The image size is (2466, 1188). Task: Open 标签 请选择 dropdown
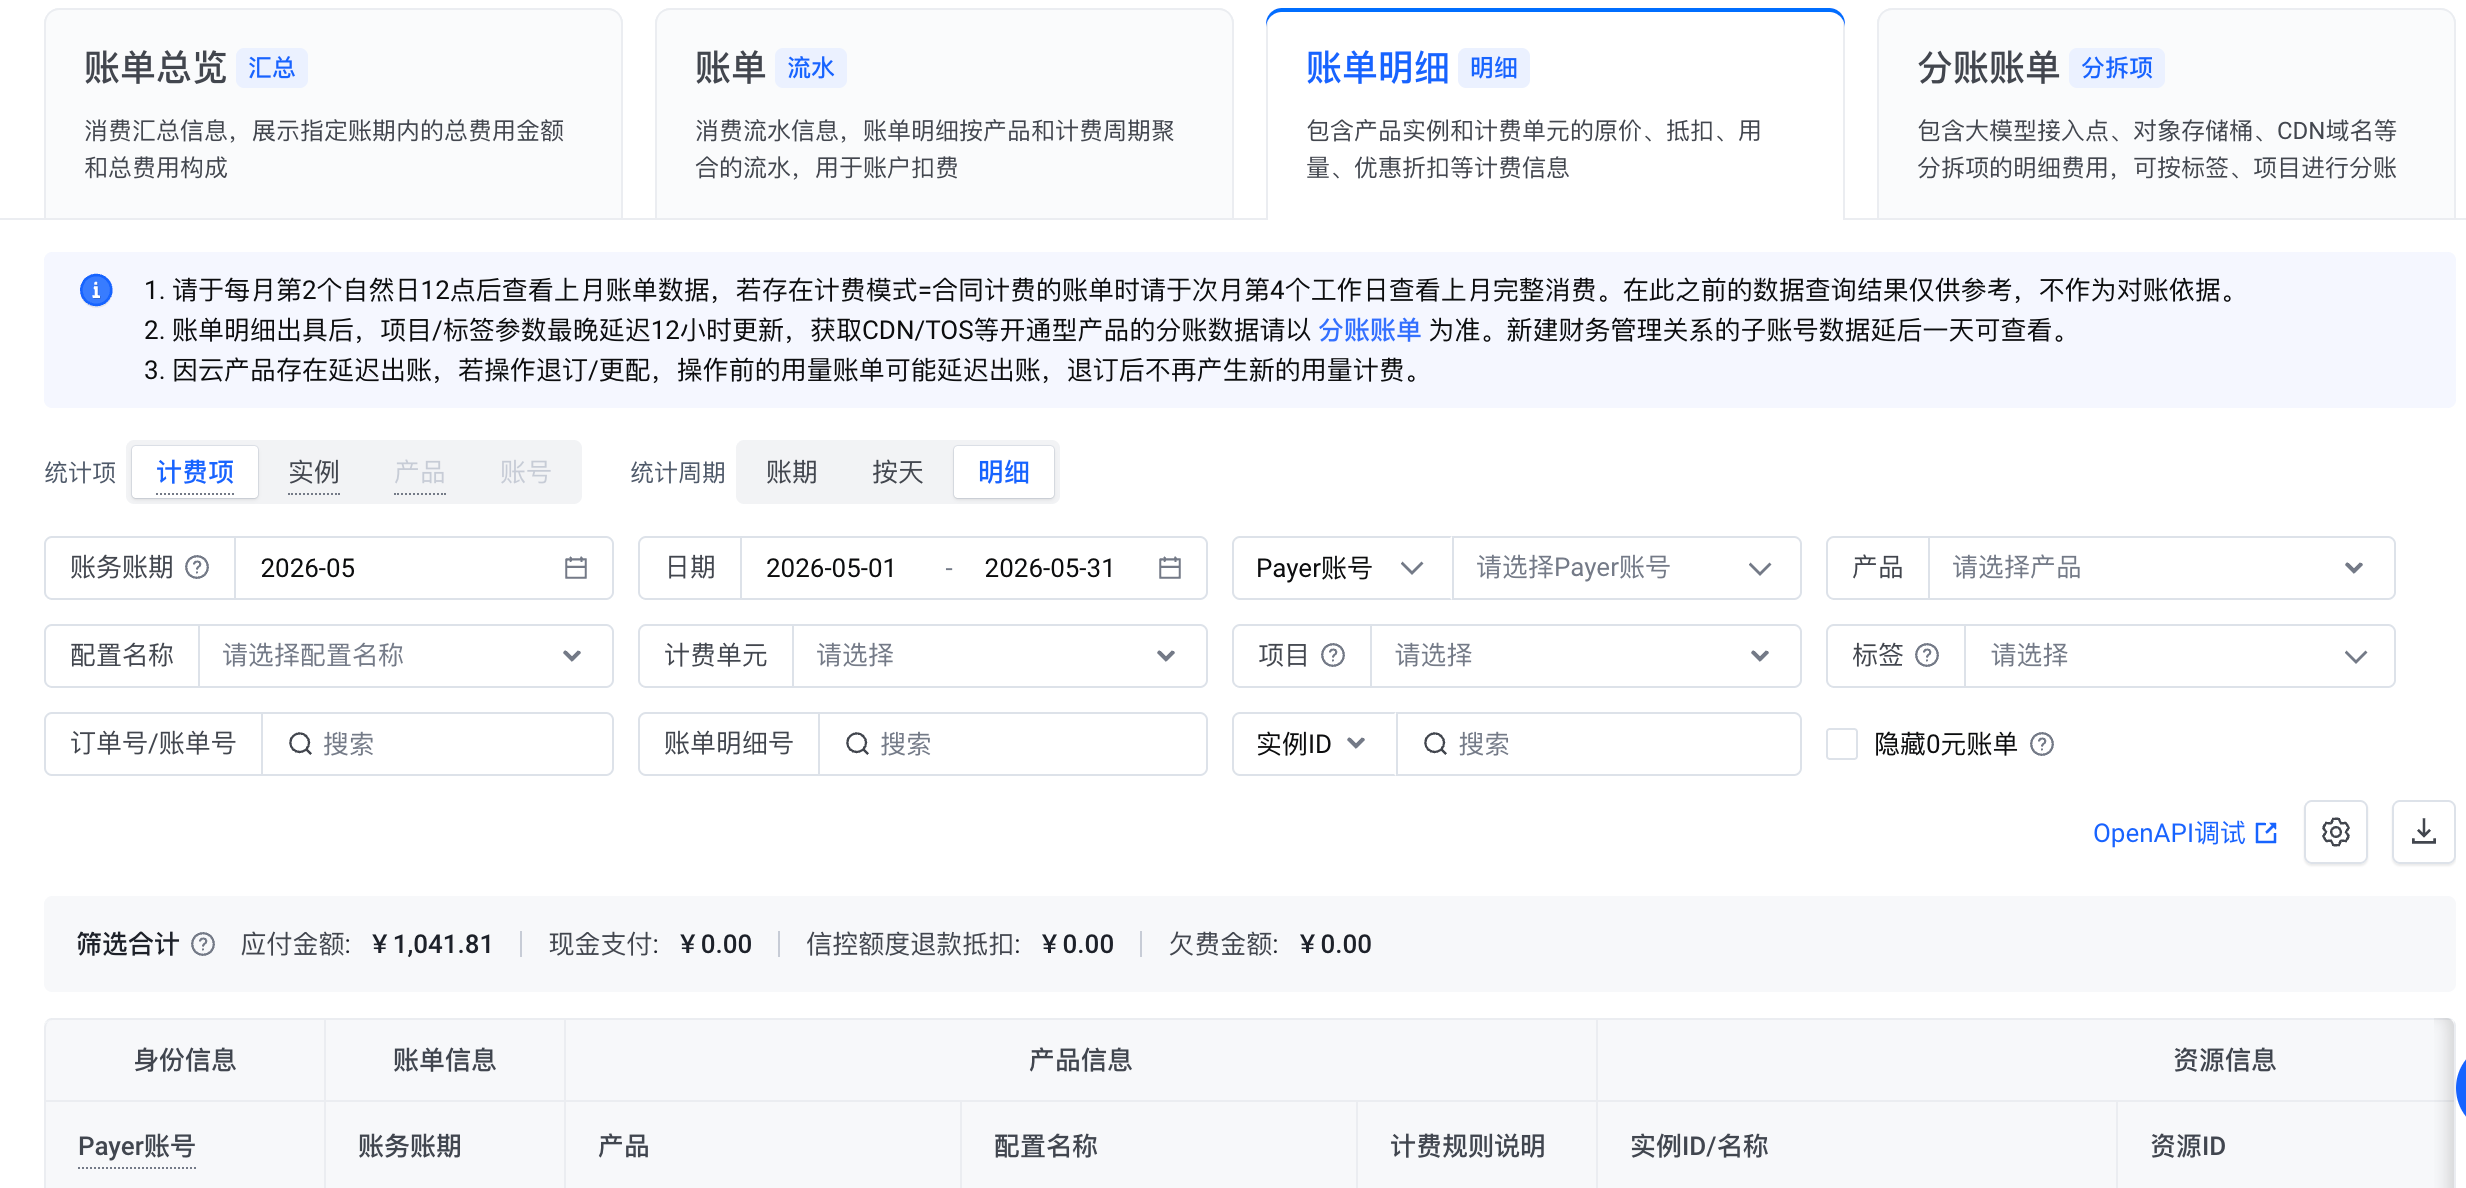(2179, 655)
